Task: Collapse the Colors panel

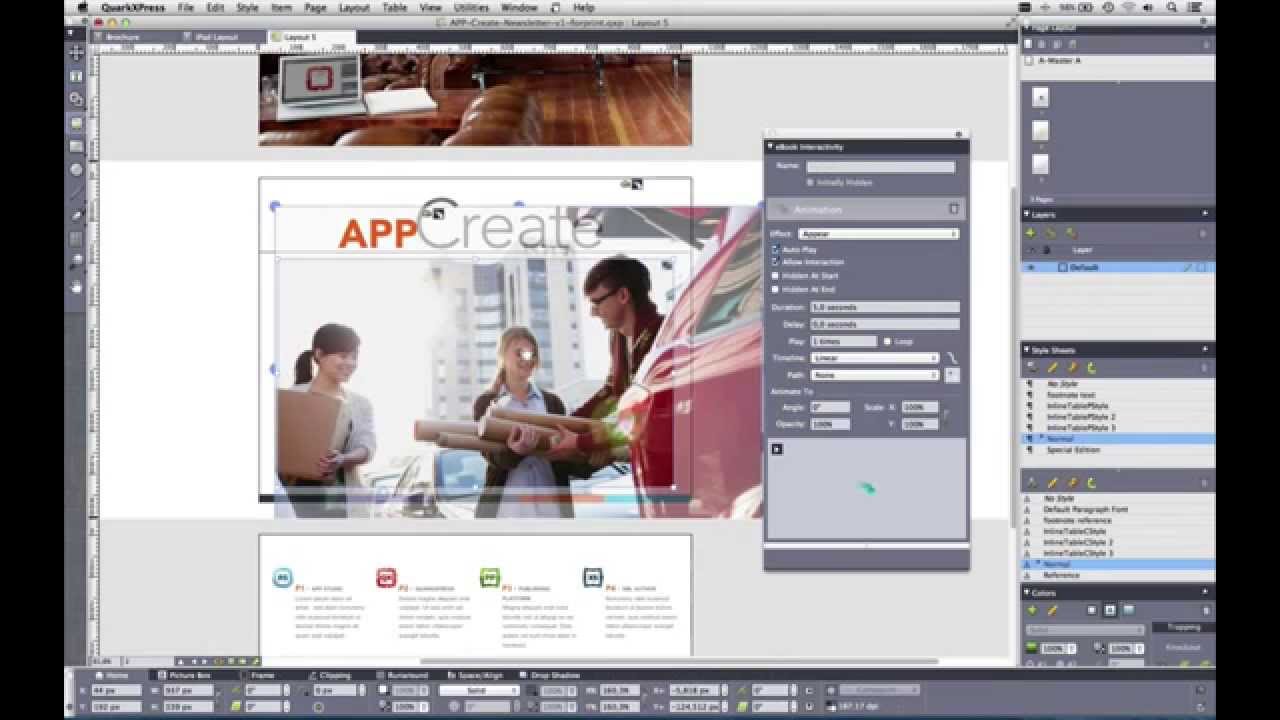Action: 1026,592
